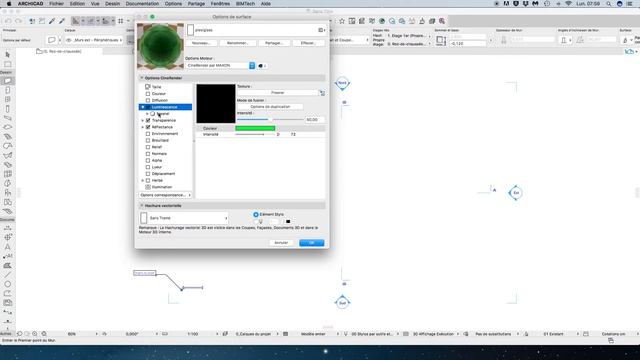The image size is (640, 360).
Task: Select the Column tool in the toolbox
Action: pos(7,109)
